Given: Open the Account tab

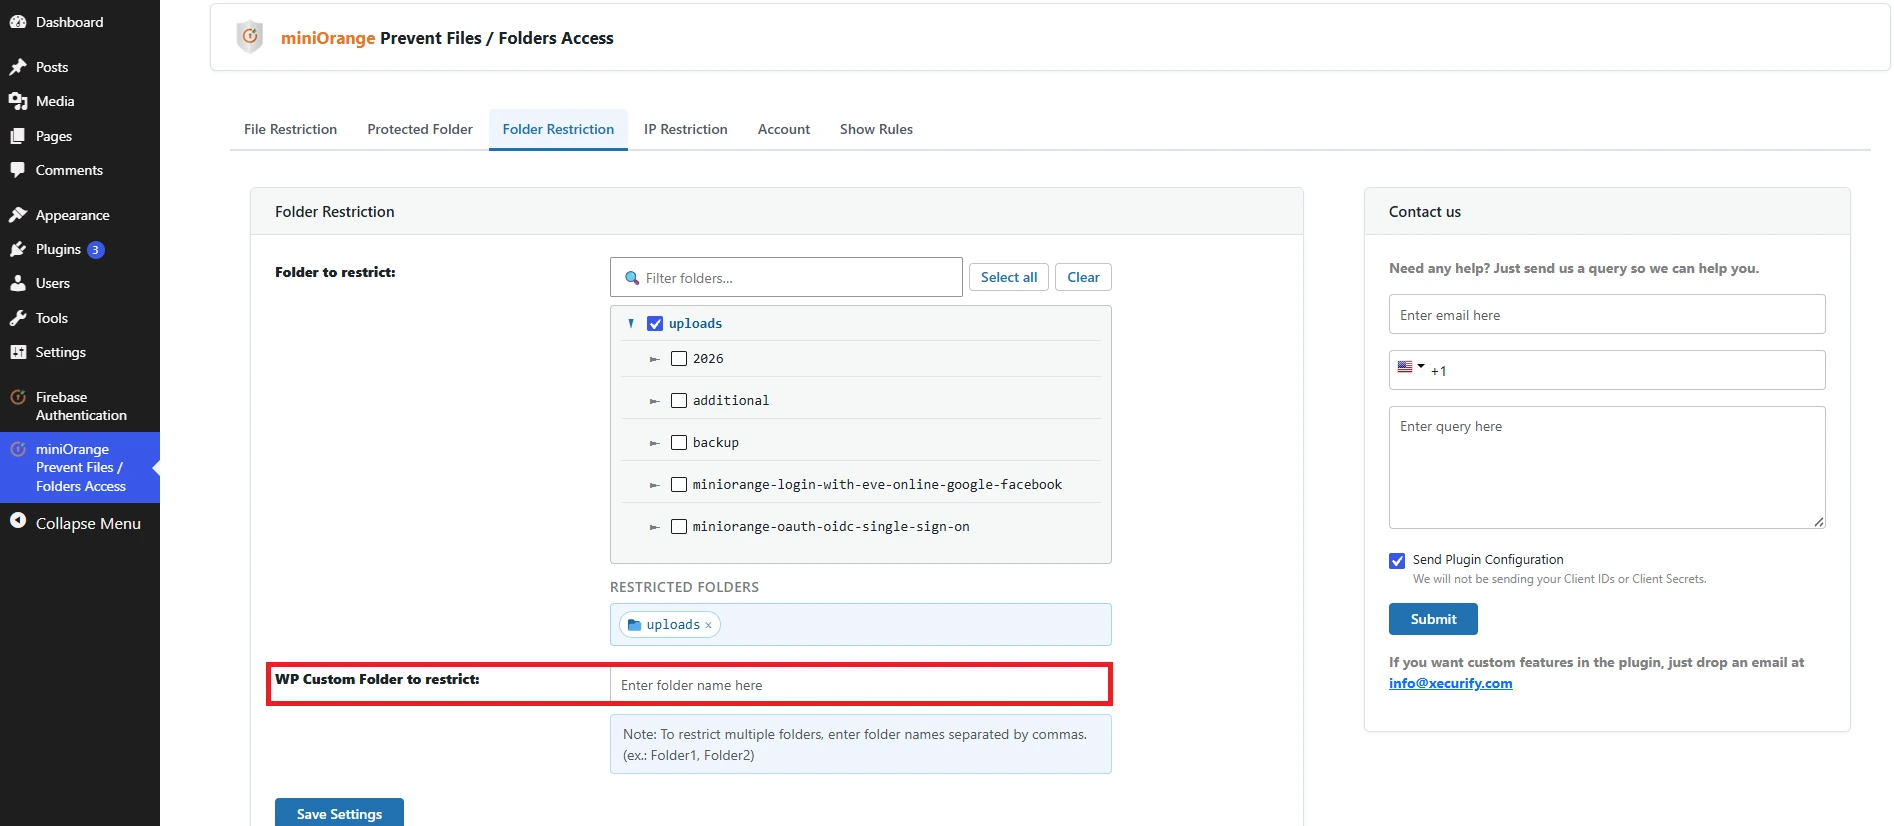Looking at the screenshot, I should tap(784, 129).
